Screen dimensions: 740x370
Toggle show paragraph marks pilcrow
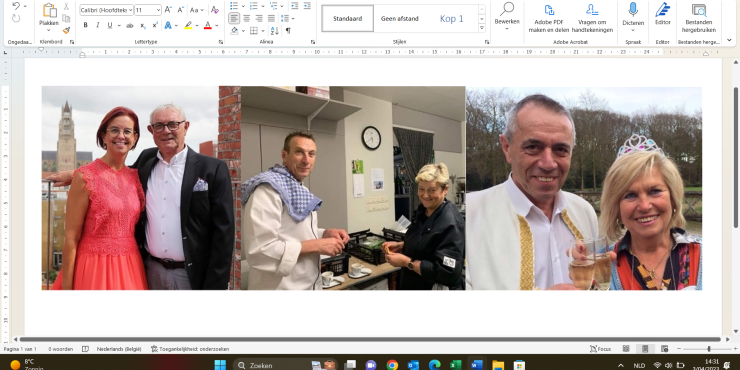288,31
